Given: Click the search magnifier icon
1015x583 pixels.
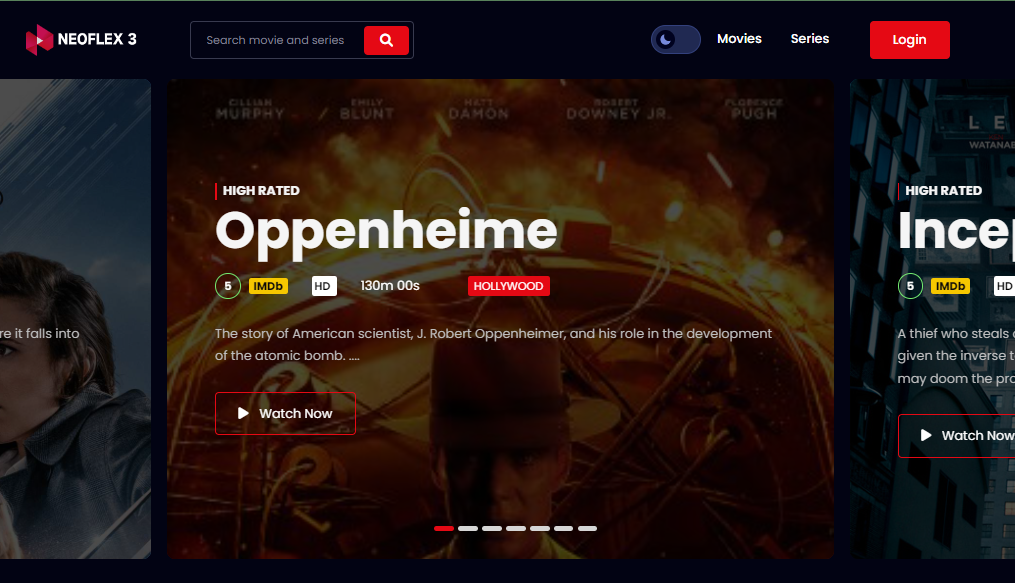Looking at the screenshot, I should 386,40.
